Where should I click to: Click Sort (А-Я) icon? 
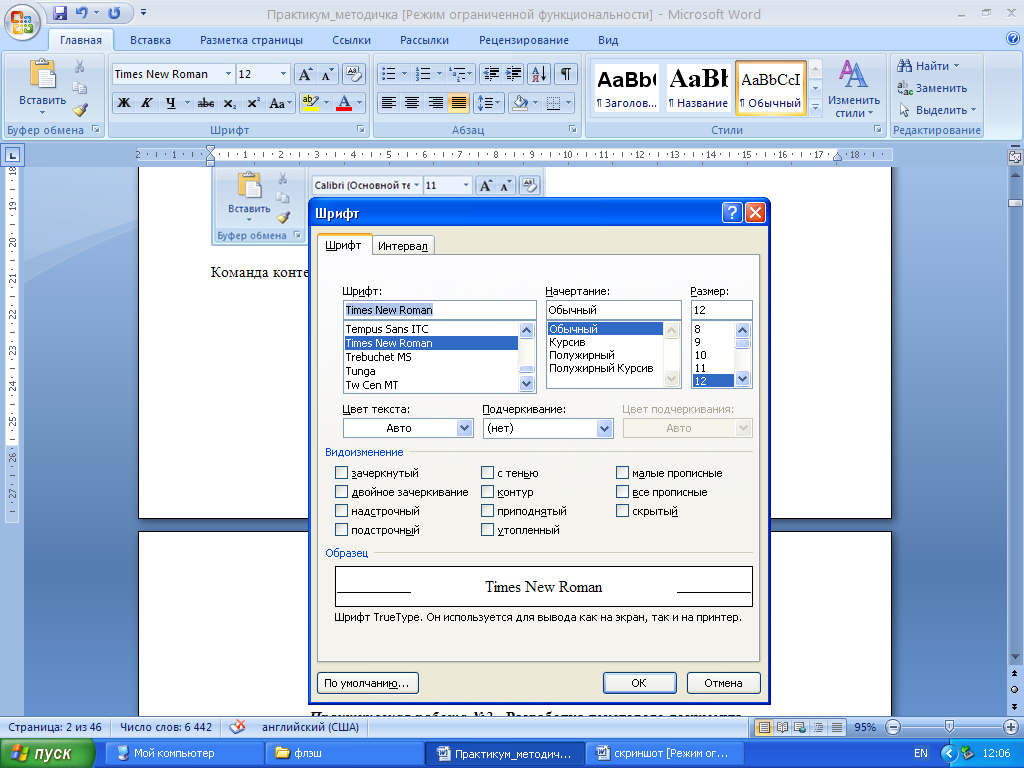(x=539, y=74)
